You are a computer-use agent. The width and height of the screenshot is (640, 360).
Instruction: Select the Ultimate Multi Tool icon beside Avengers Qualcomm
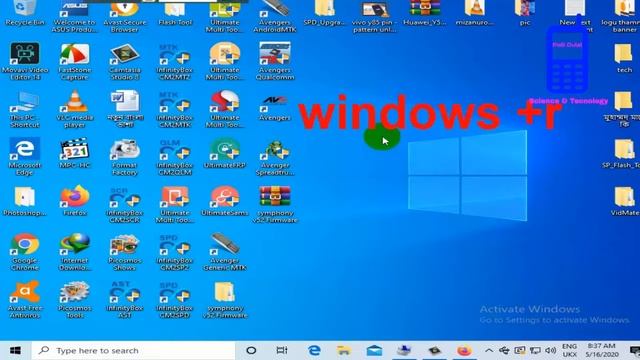pos(224,60)
